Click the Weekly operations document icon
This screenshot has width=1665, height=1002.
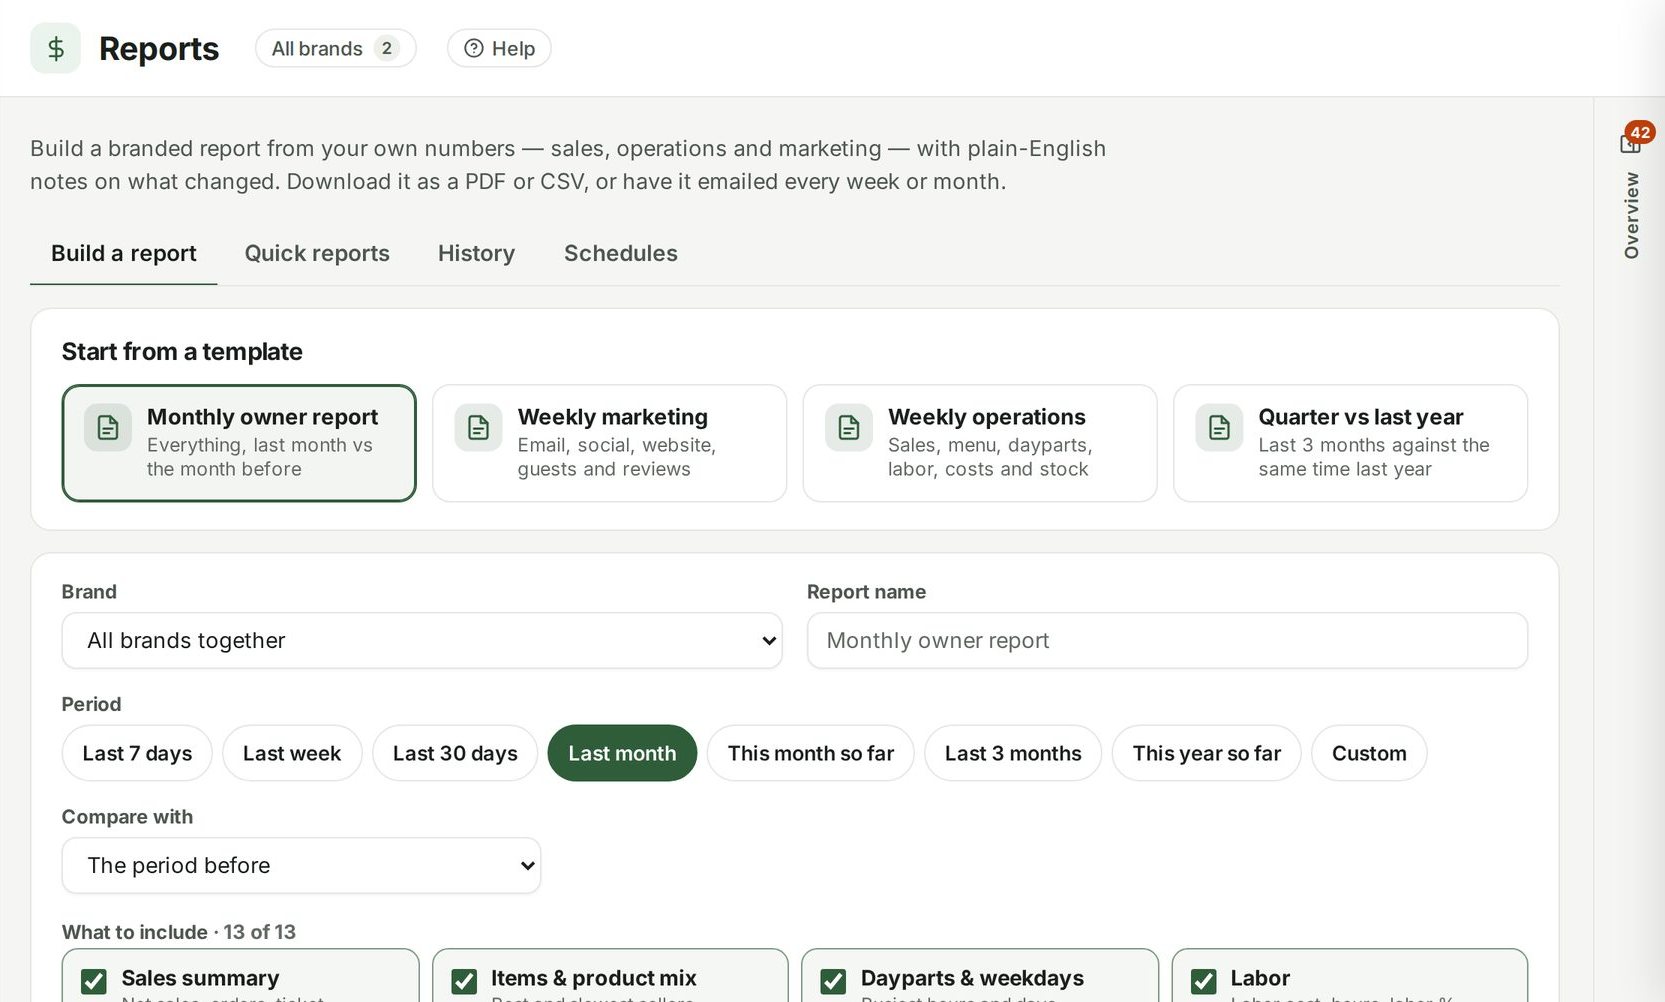click(849, 428)
